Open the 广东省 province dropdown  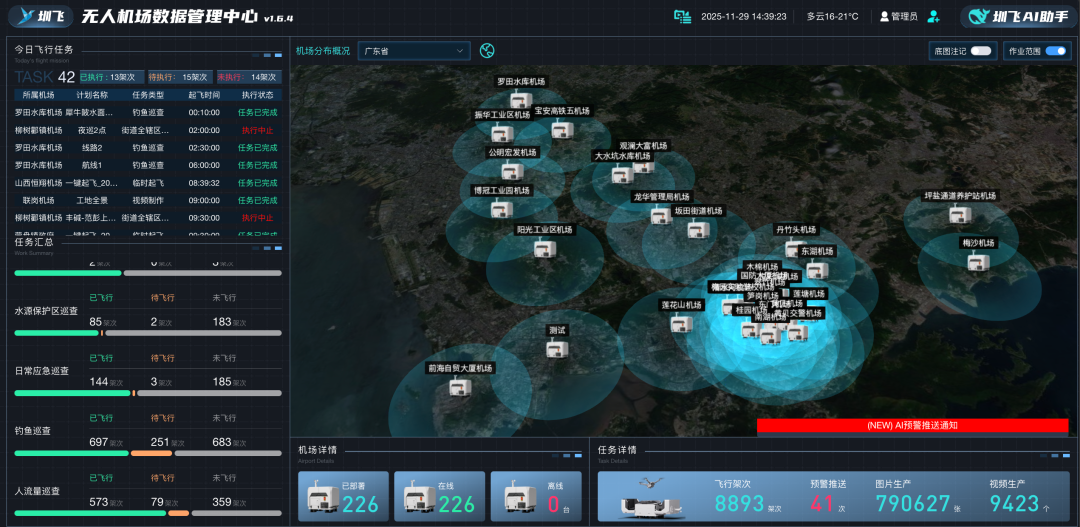click(414, 50)
